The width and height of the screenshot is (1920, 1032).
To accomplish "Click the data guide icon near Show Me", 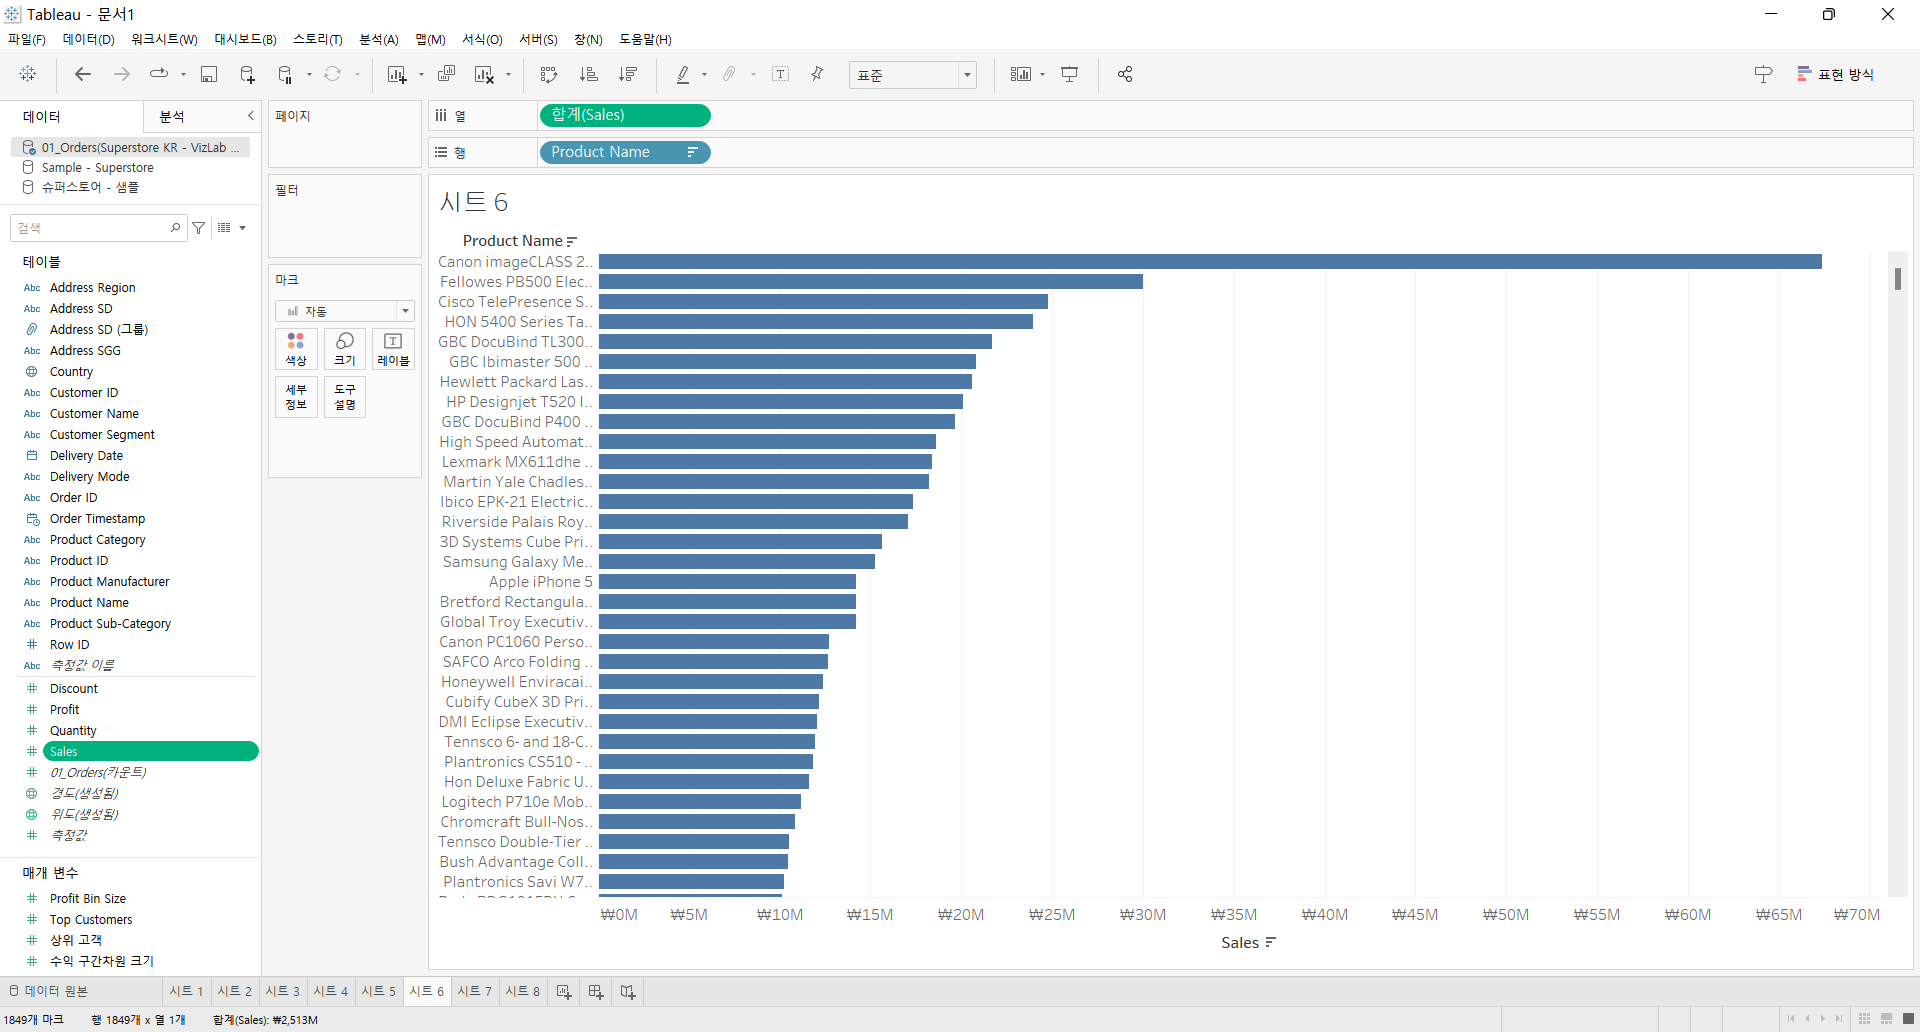I will click(x=1763, y=74).
